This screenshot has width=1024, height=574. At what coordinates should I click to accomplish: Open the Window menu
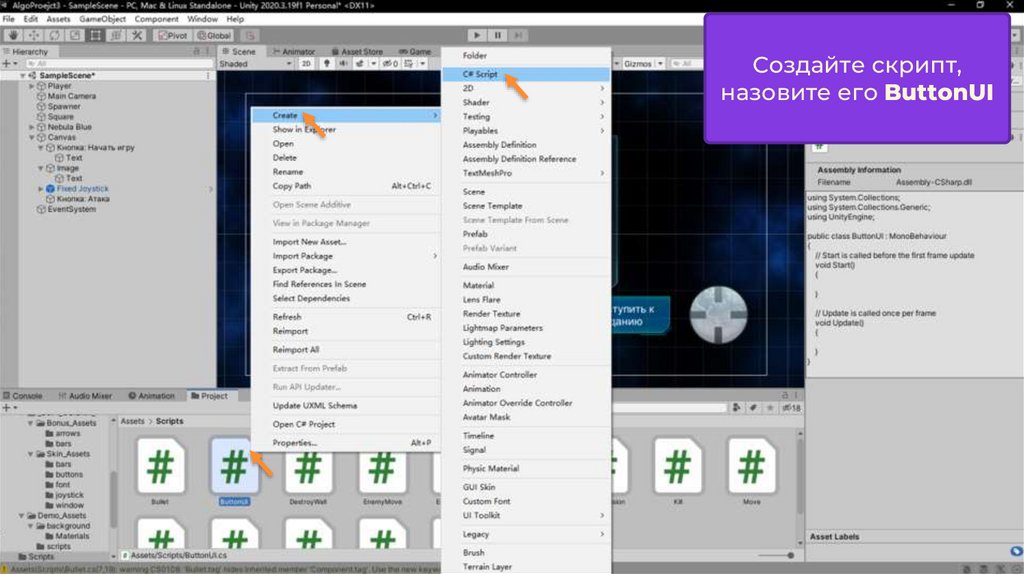pyautogui.click(x=202, y=19)
